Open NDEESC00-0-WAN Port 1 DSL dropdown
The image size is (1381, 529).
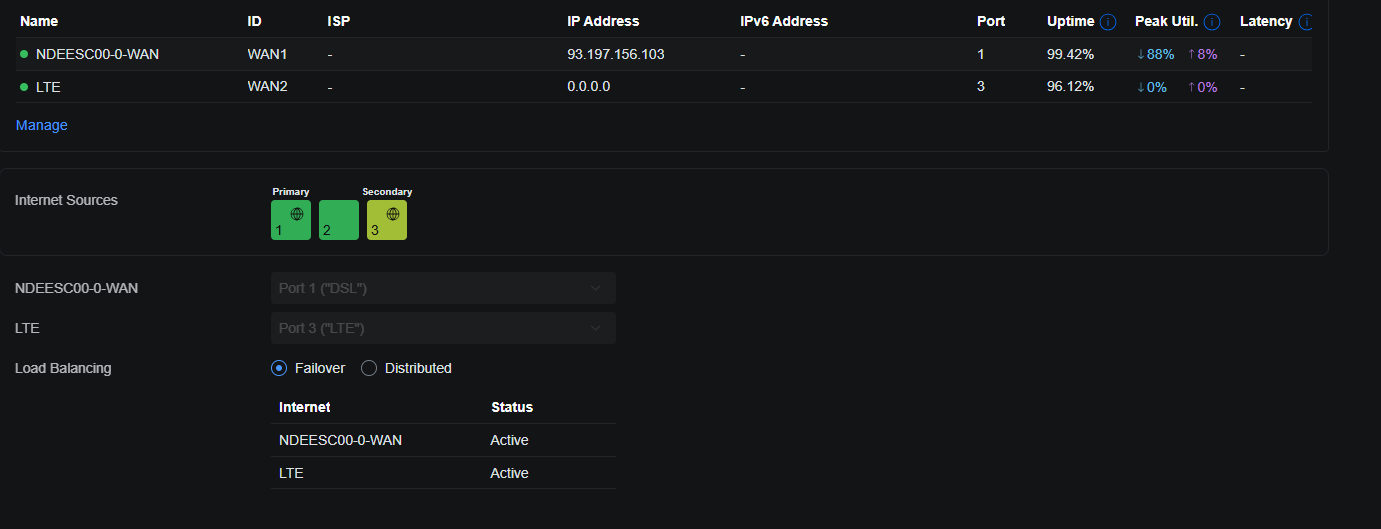coord(442,288)
